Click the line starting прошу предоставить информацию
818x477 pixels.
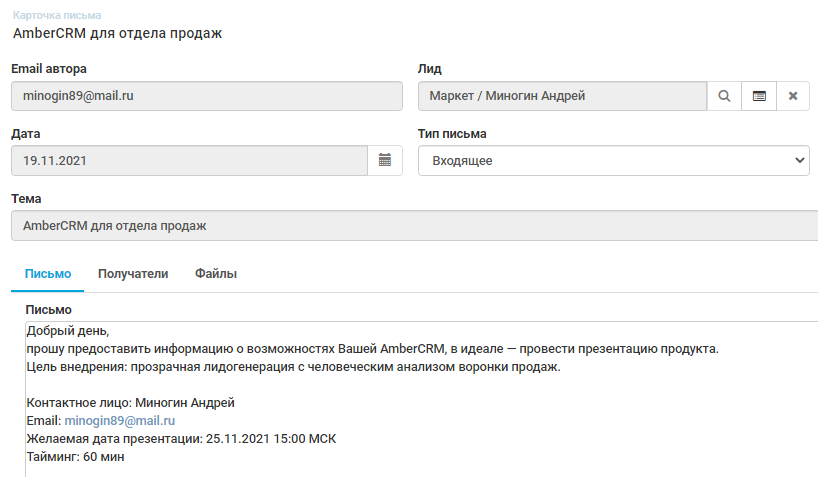click(372, 349)
